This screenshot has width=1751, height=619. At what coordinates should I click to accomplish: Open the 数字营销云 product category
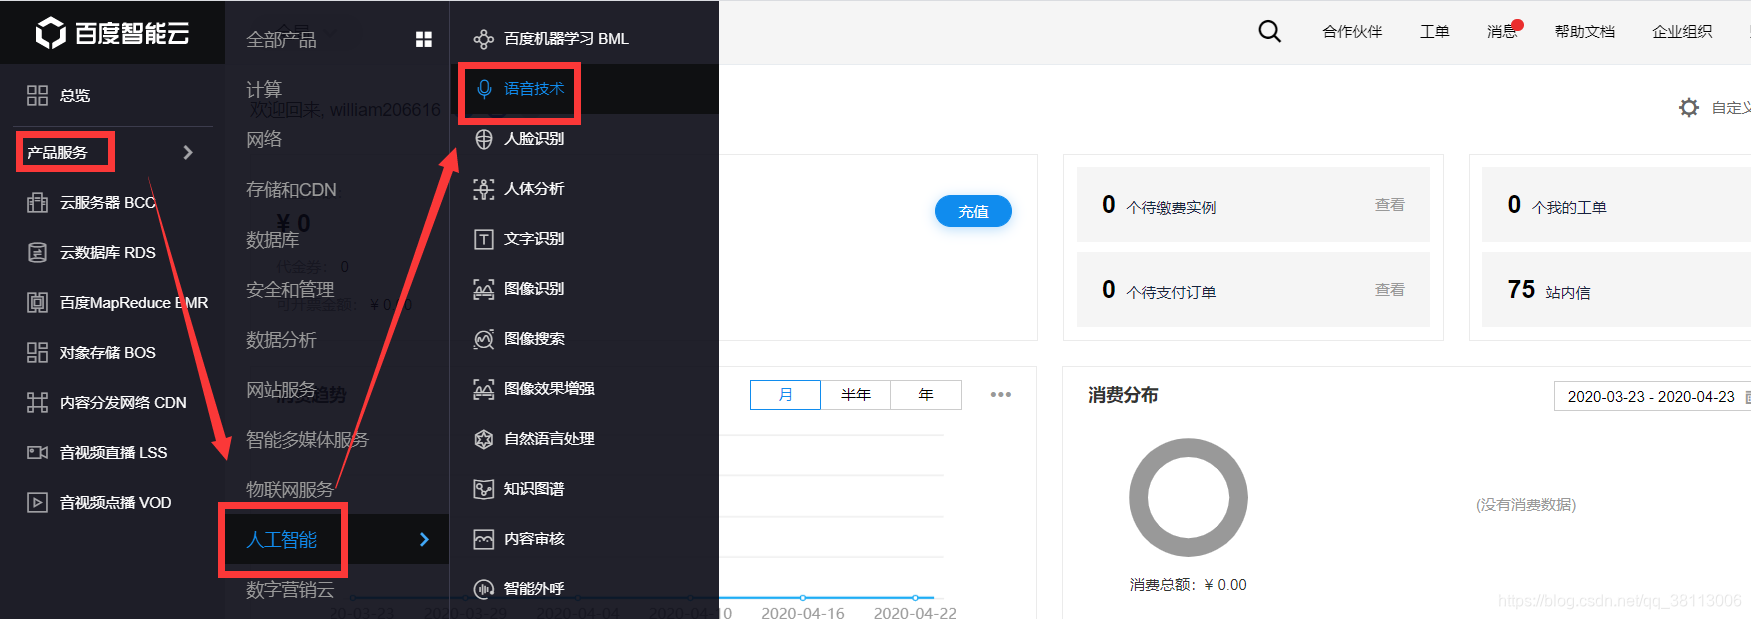point(290,589)
